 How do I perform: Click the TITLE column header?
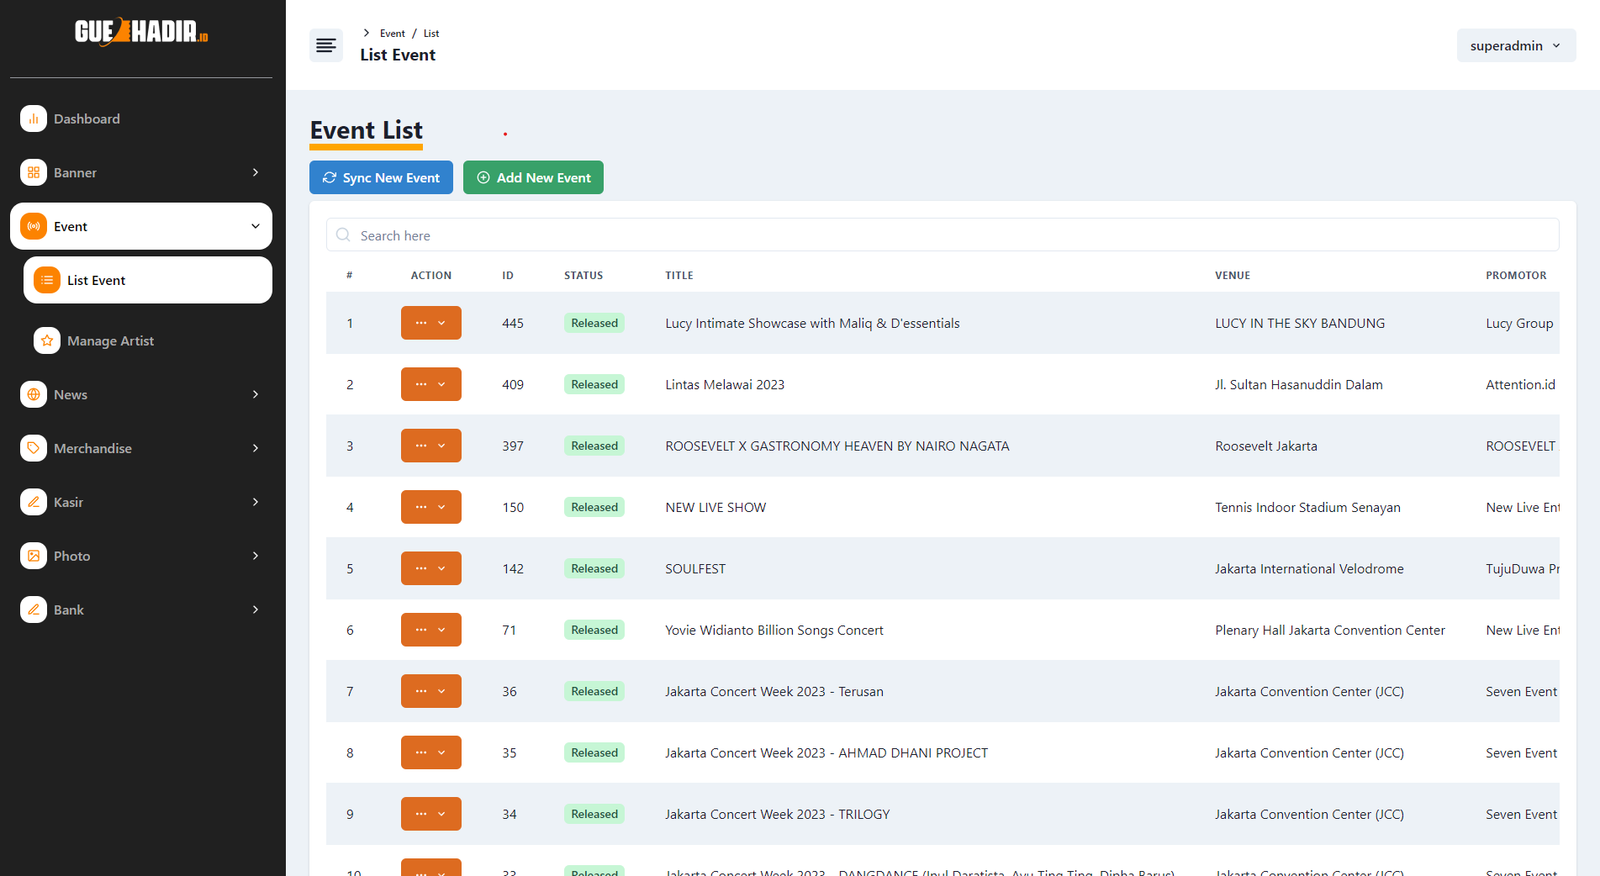pos(679,275)
